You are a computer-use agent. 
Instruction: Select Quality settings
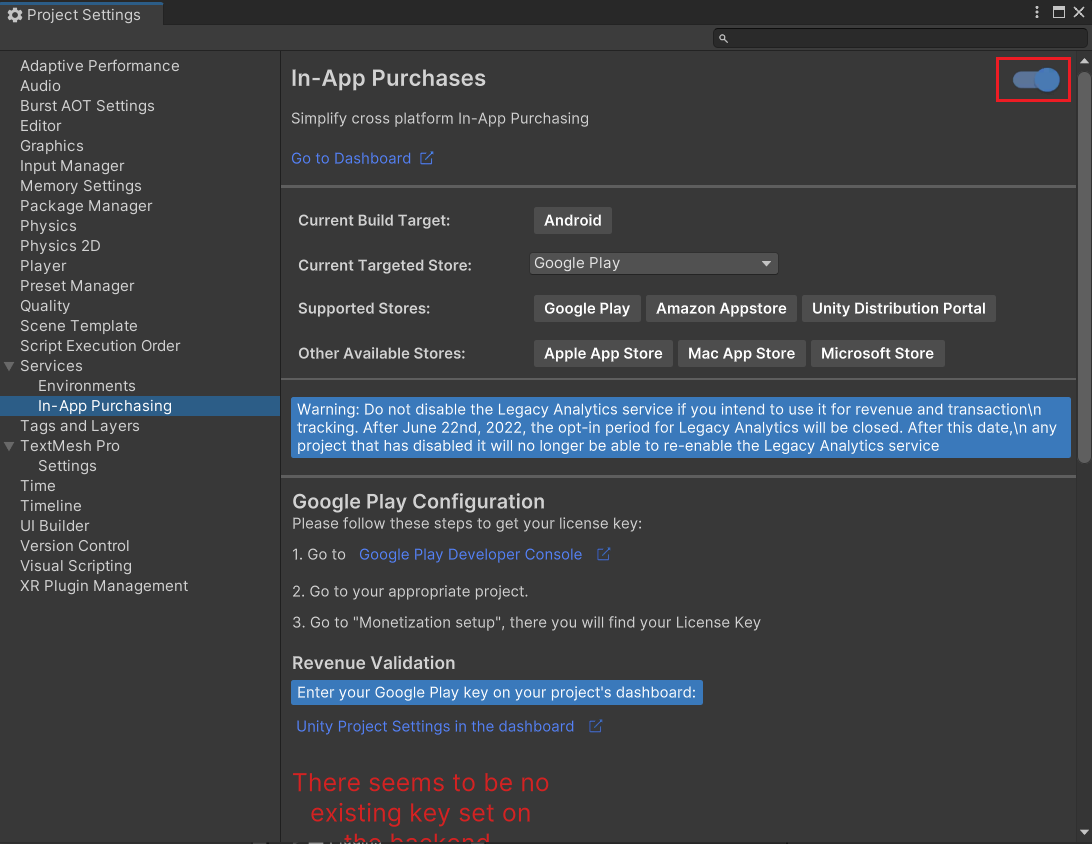click(x=45, y=306)
